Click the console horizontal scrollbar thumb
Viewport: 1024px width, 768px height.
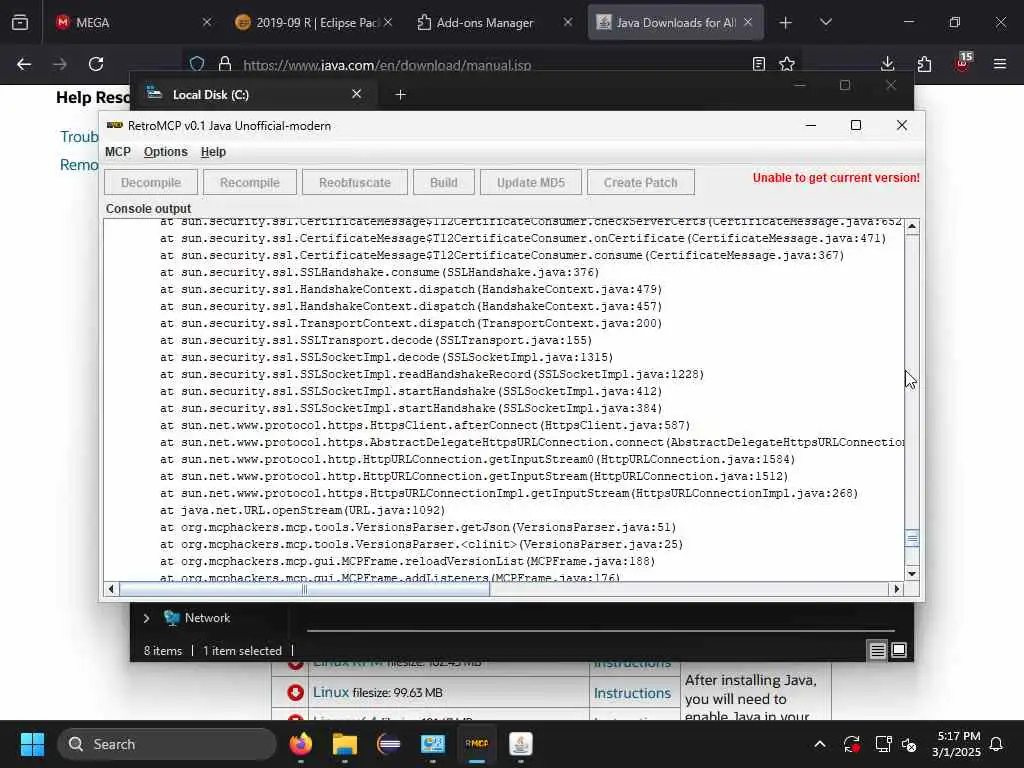304,589
